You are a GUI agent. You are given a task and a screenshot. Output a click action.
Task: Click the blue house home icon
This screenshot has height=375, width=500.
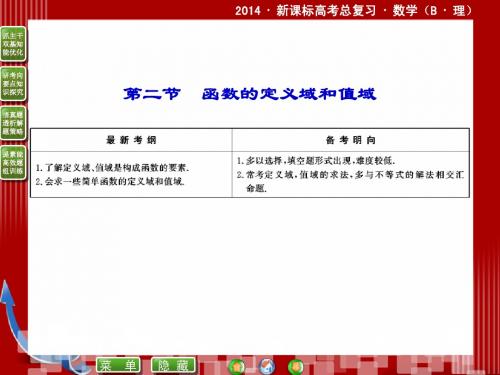pos(267,366)
